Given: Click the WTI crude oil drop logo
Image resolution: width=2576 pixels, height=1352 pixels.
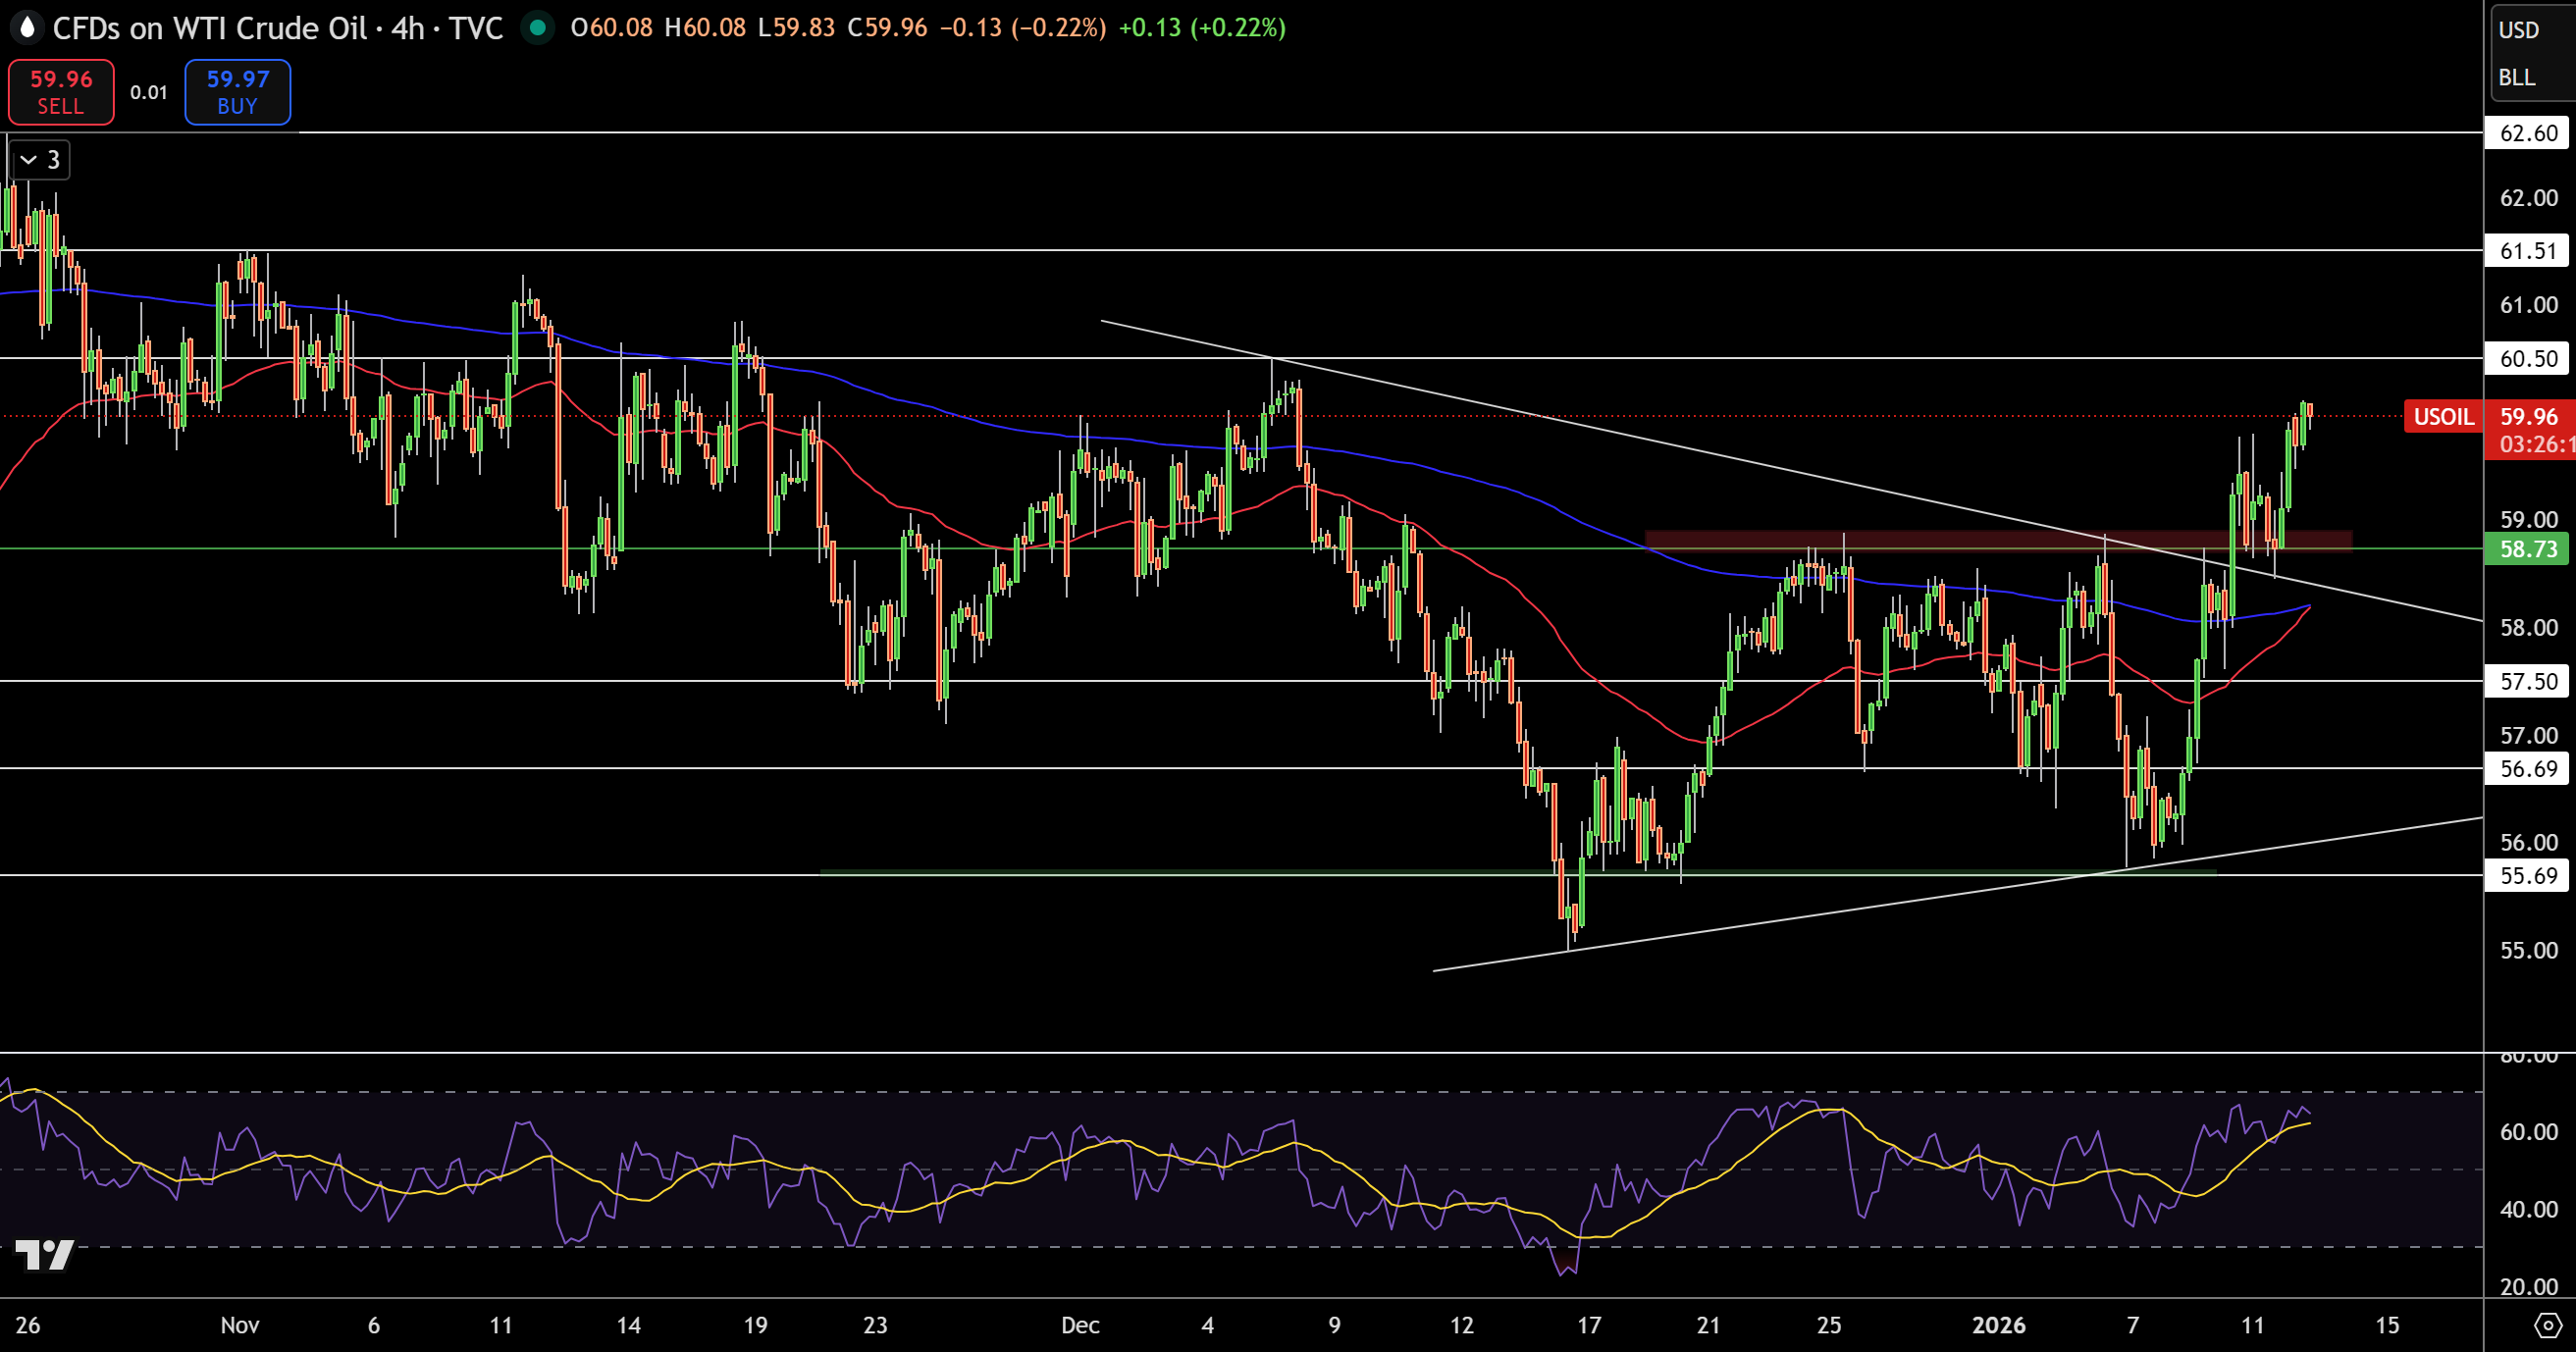Looking at the screenshot, I should coord(27,28).
